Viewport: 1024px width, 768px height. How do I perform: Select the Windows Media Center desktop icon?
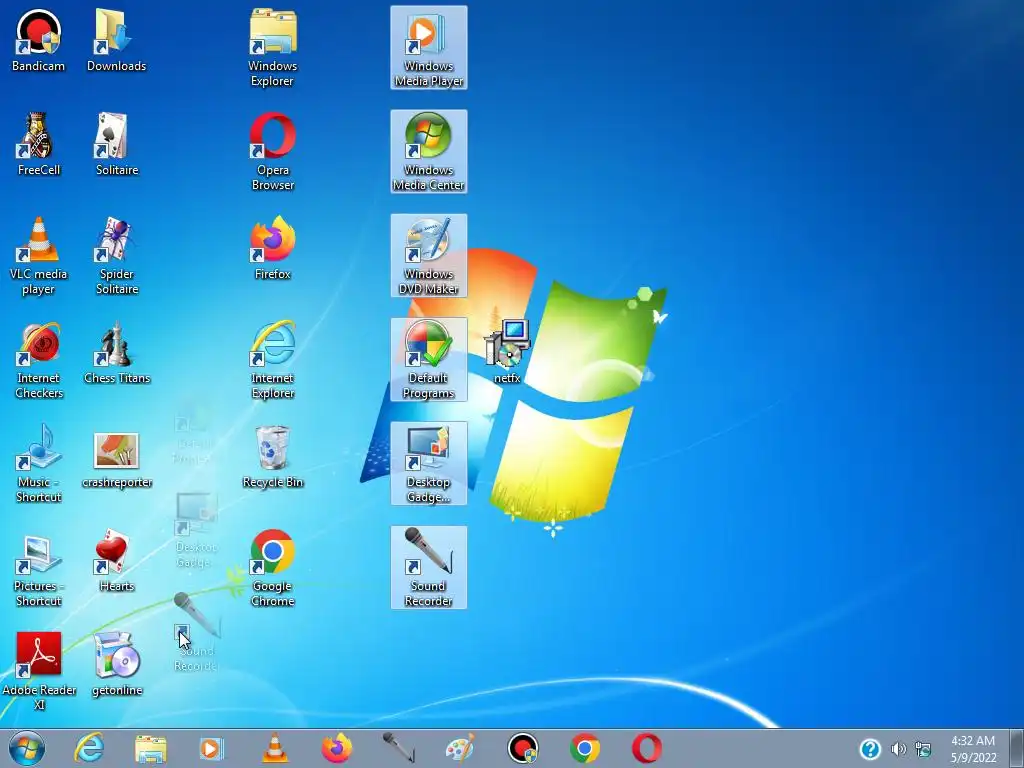[x=428, y=152]
